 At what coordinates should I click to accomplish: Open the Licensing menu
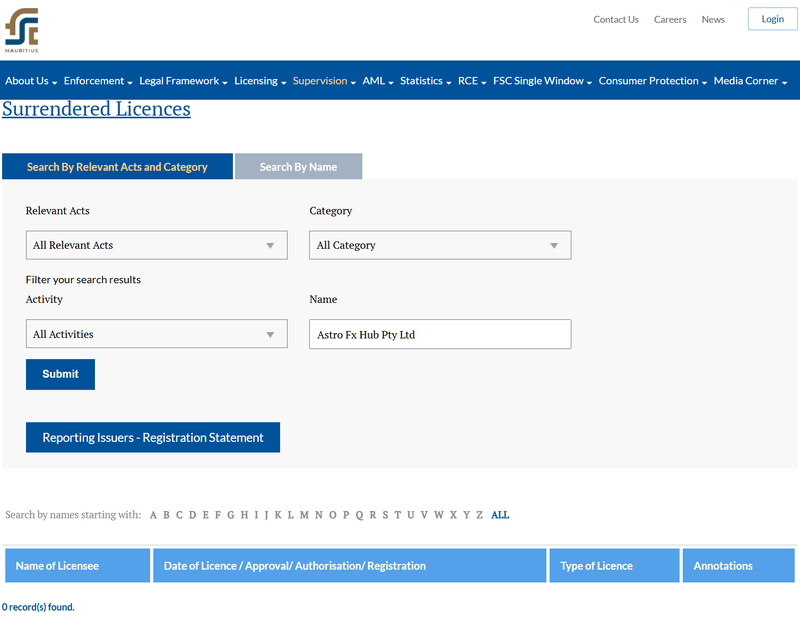coord(260,81)
